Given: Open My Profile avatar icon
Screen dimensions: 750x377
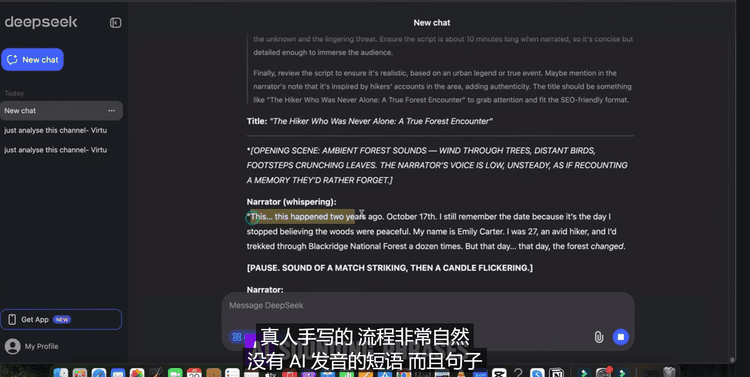Looking at the screenshot, I should pos(12,346).
